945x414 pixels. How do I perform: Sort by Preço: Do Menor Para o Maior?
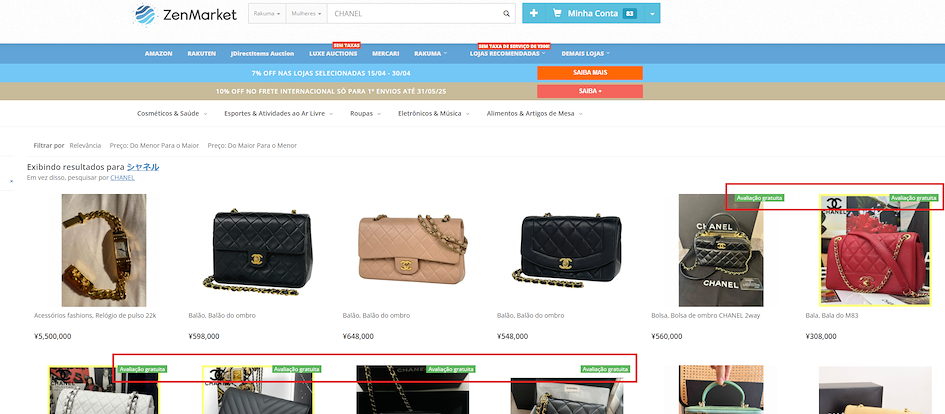click(154, 146)
